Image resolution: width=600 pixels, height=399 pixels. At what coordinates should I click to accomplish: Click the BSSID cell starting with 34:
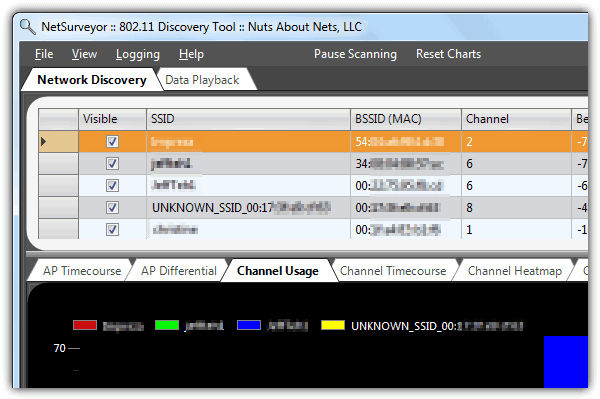pyautogui.click(x=406, y=164)
